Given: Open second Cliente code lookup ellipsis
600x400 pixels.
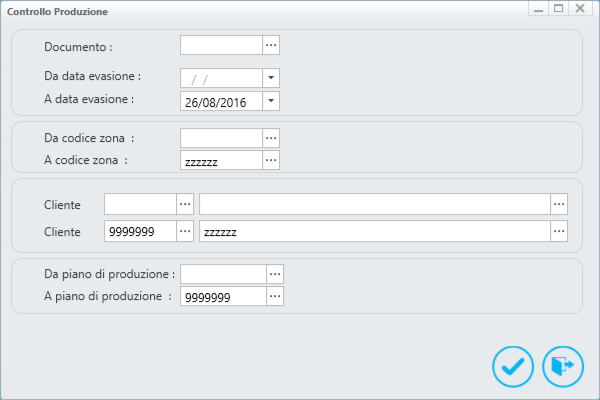Looking at the screenshot, I should pyautogui.click(x=185, y=231).
